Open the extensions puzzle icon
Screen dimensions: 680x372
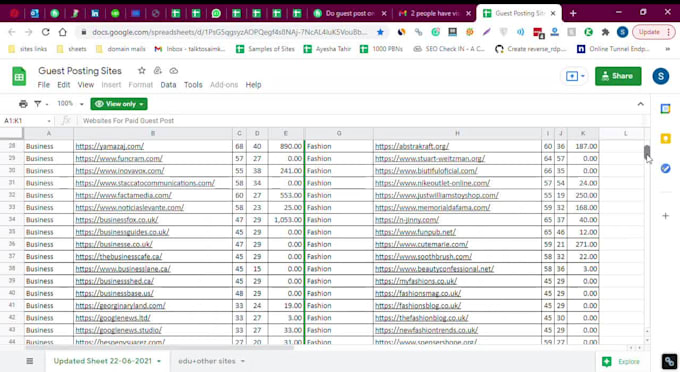tap(605, 32)
